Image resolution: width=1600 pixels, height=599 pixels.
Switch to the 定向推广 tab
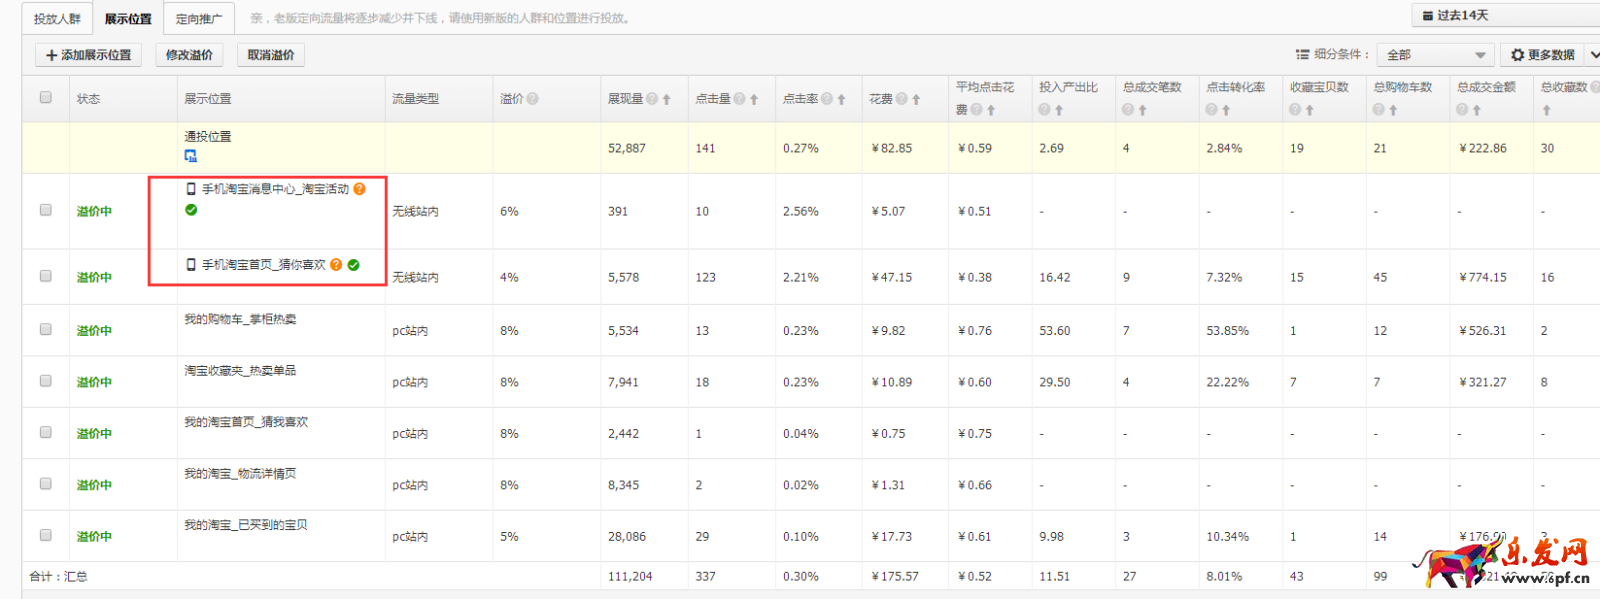click(198, 19)
